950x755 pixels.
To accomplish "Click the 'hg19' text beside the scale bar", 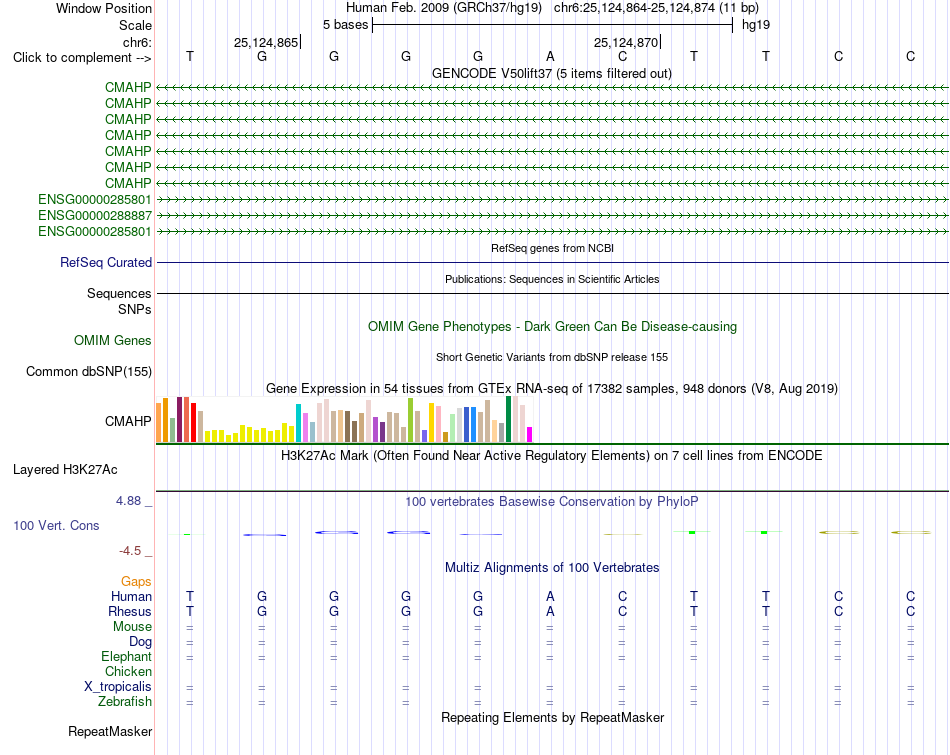I will point(756,25).
